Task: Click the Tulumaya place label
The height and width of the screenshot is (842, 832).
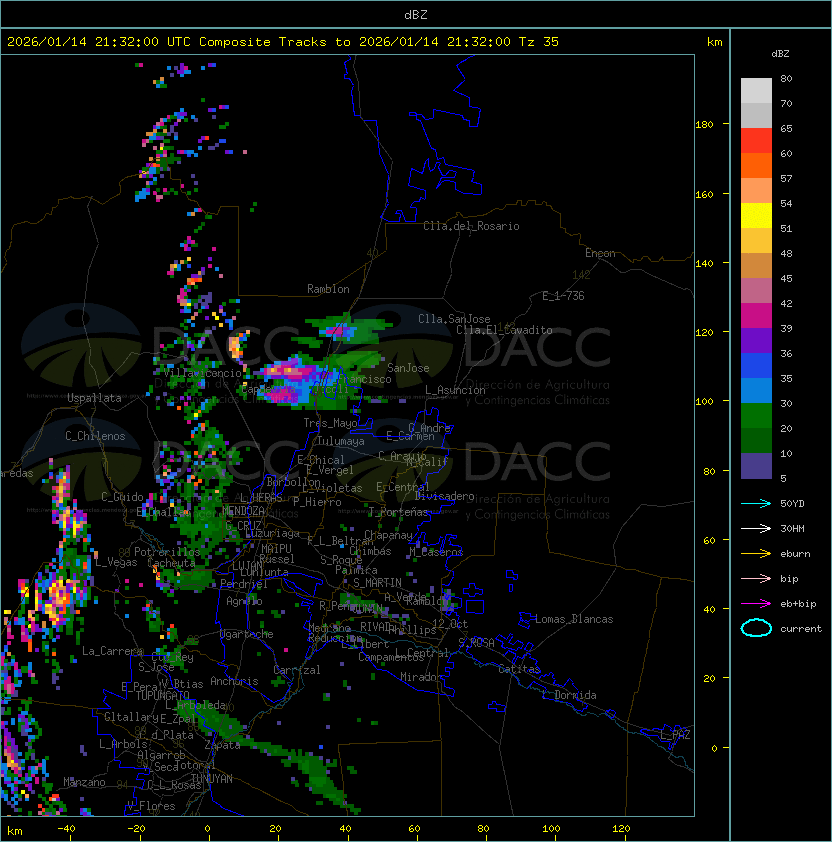Action: click(x=341, y=441)
